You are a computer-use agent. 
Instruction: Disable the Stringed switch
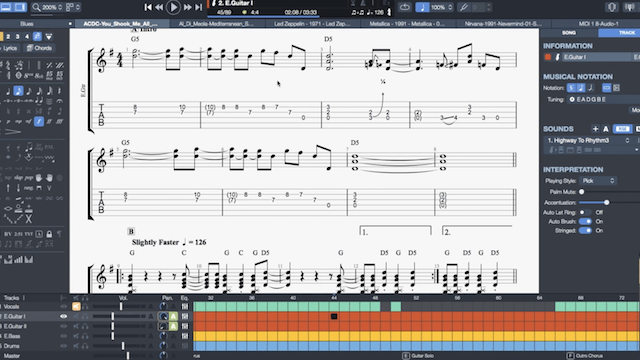[585, 231]
